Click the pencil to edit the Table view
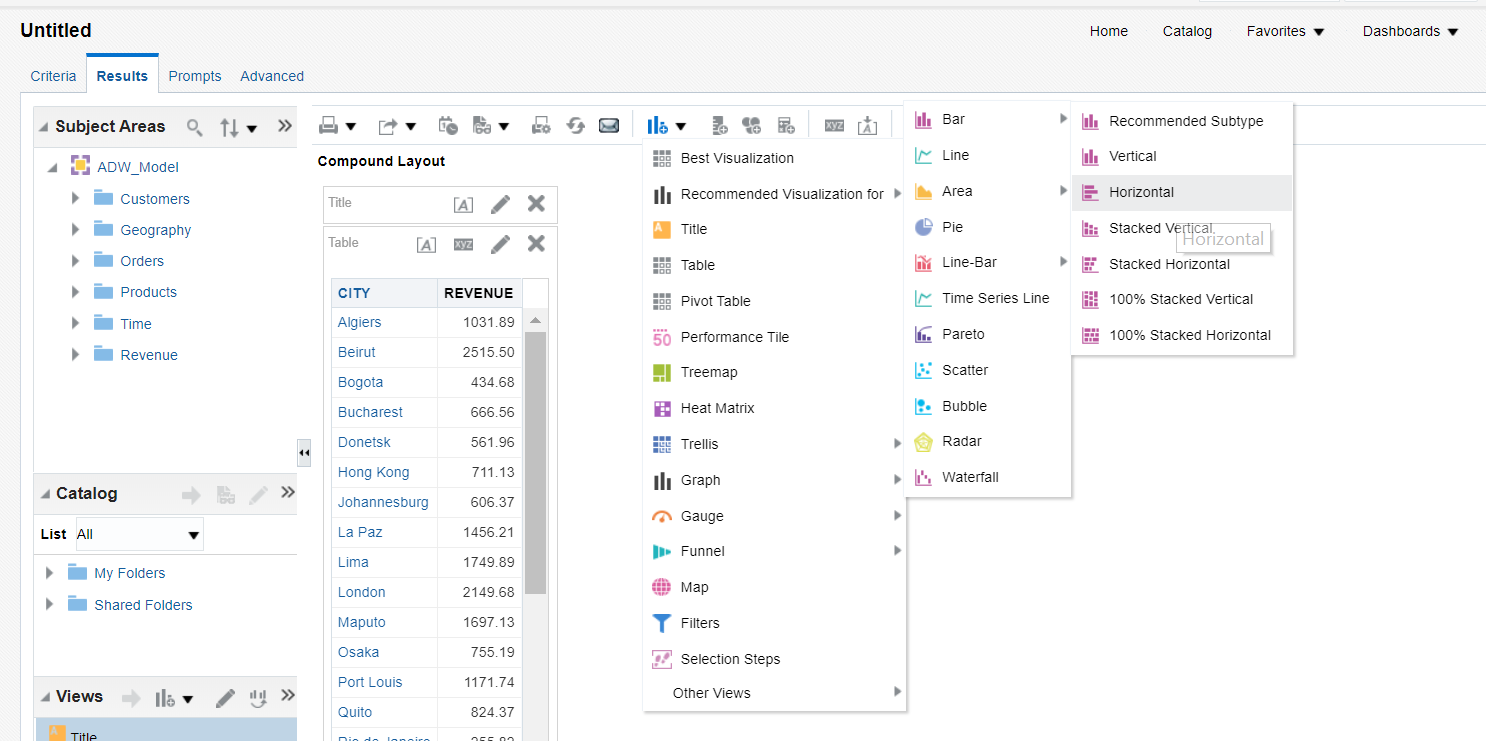 [x=501, y=244]
